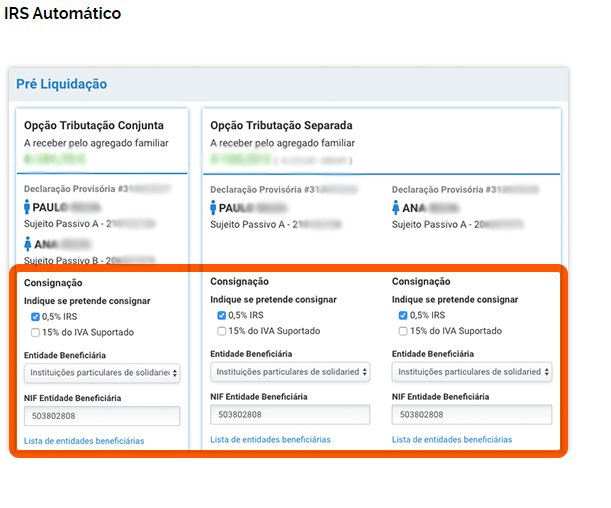This screenshot has height=508, width=611.
Task: Click the Pré Liquidação panel header
Action: point(62,85)
